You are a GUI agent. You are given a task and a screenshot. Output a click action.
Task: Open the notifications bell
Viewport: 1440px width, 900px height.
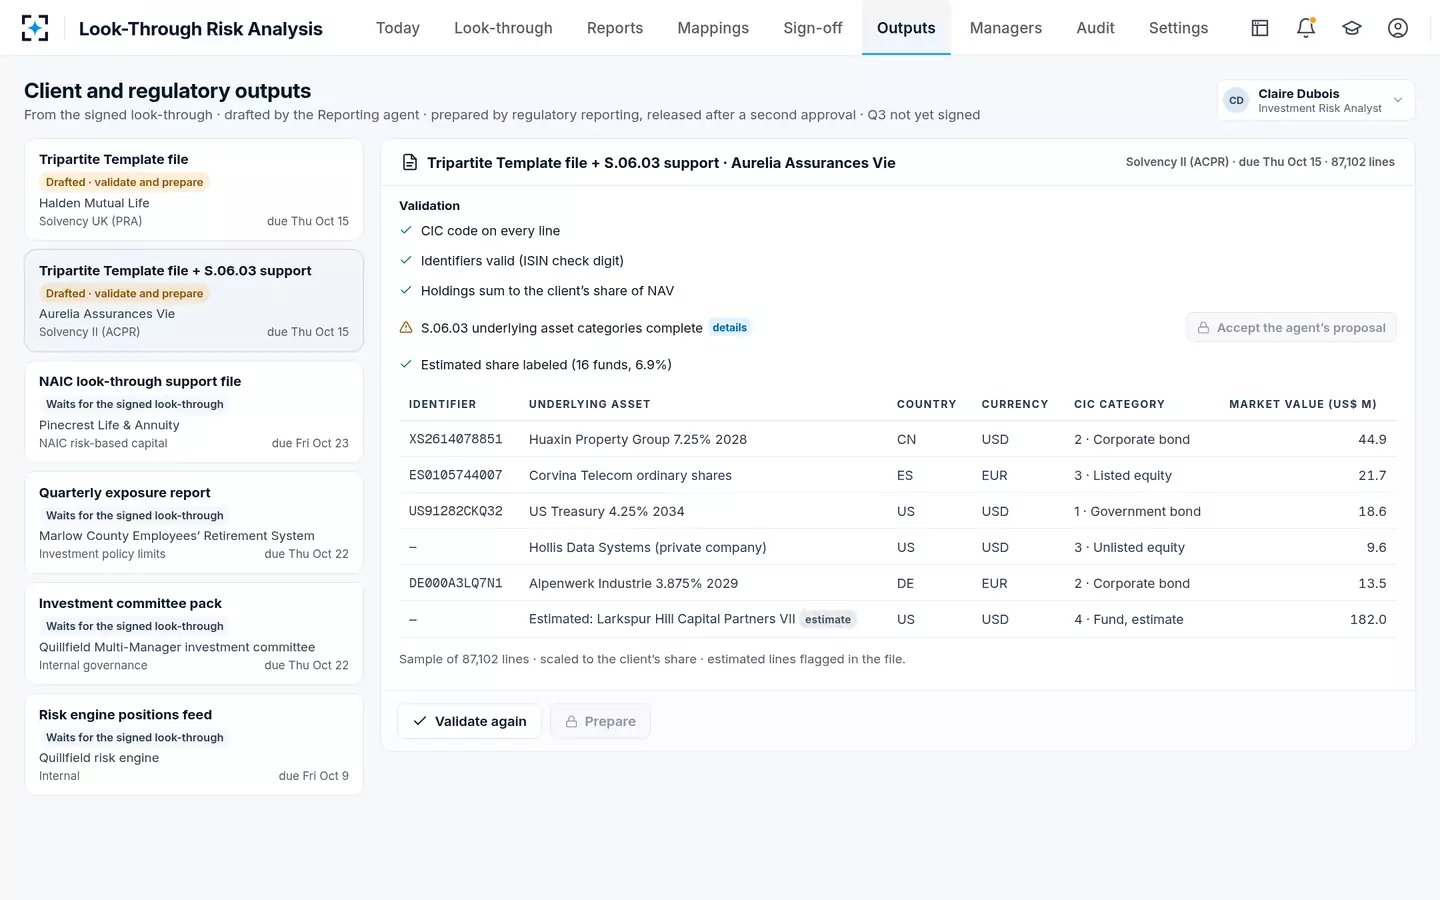(x=1306, y=28)
